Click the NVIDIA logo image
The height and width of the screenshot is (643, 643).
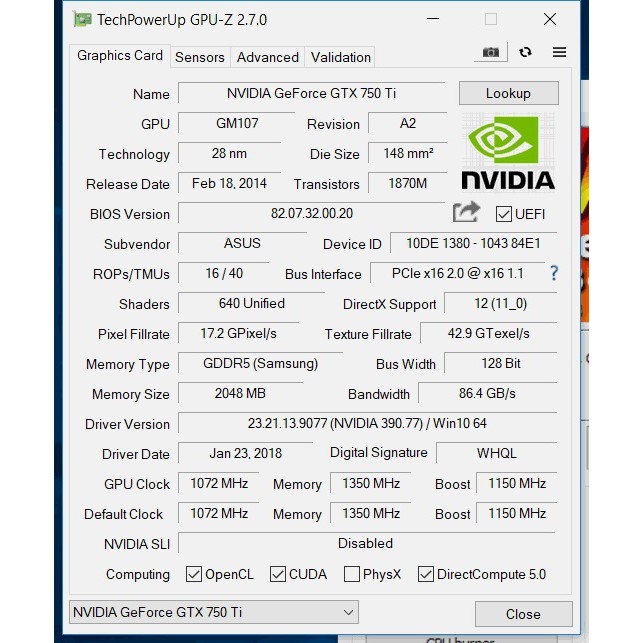coord(508,152)
